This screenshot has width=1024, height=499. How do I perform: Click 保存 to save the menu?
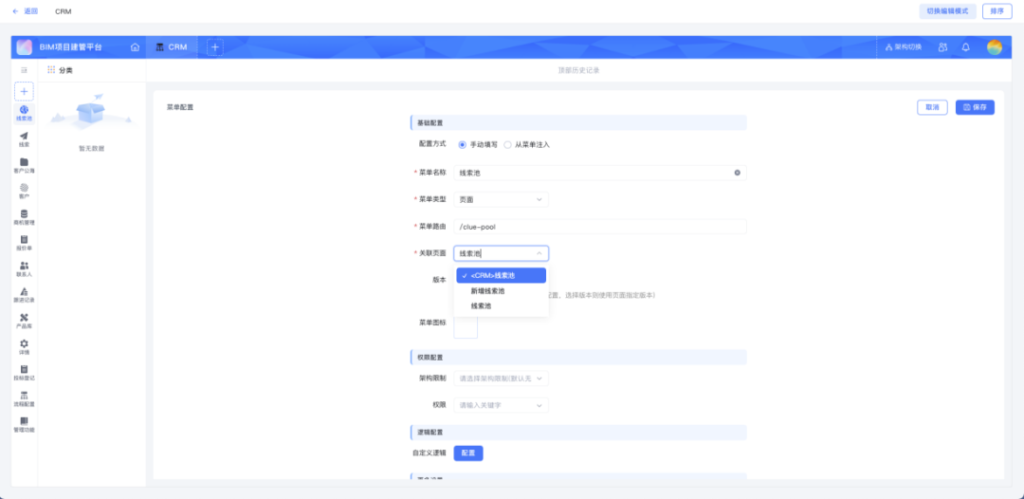click(x=975, y=107)
